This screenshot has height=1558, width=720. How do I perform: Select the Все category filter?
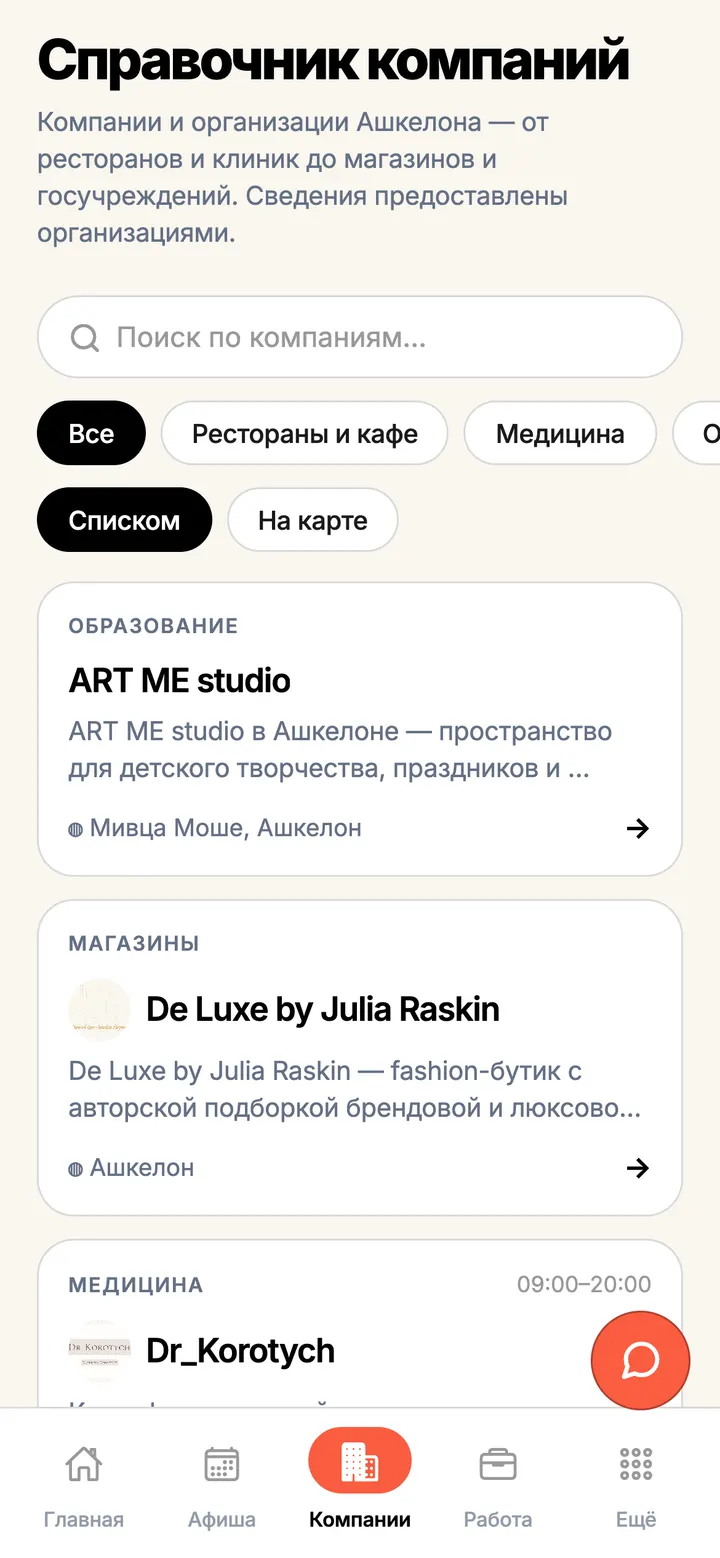91,433
